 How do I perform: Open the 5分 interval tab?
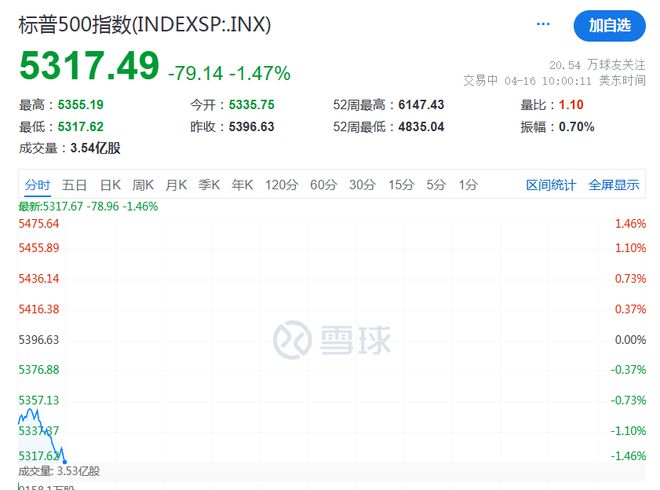coord(436,185)
